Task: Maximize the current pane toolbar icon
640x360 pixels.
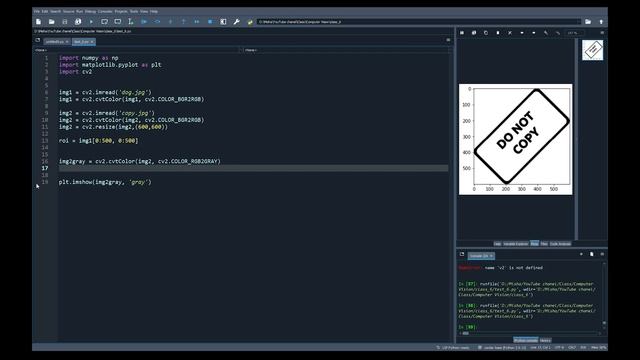Action: 223,22
